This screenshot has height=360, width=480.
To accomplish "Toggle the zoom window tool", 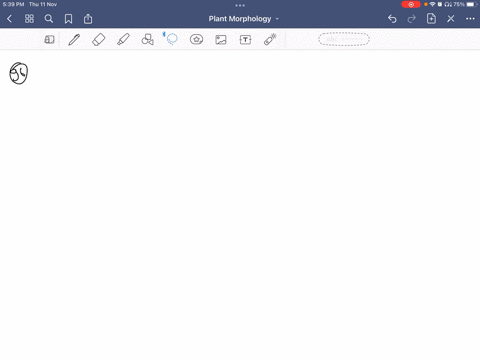I will [49, 40].
